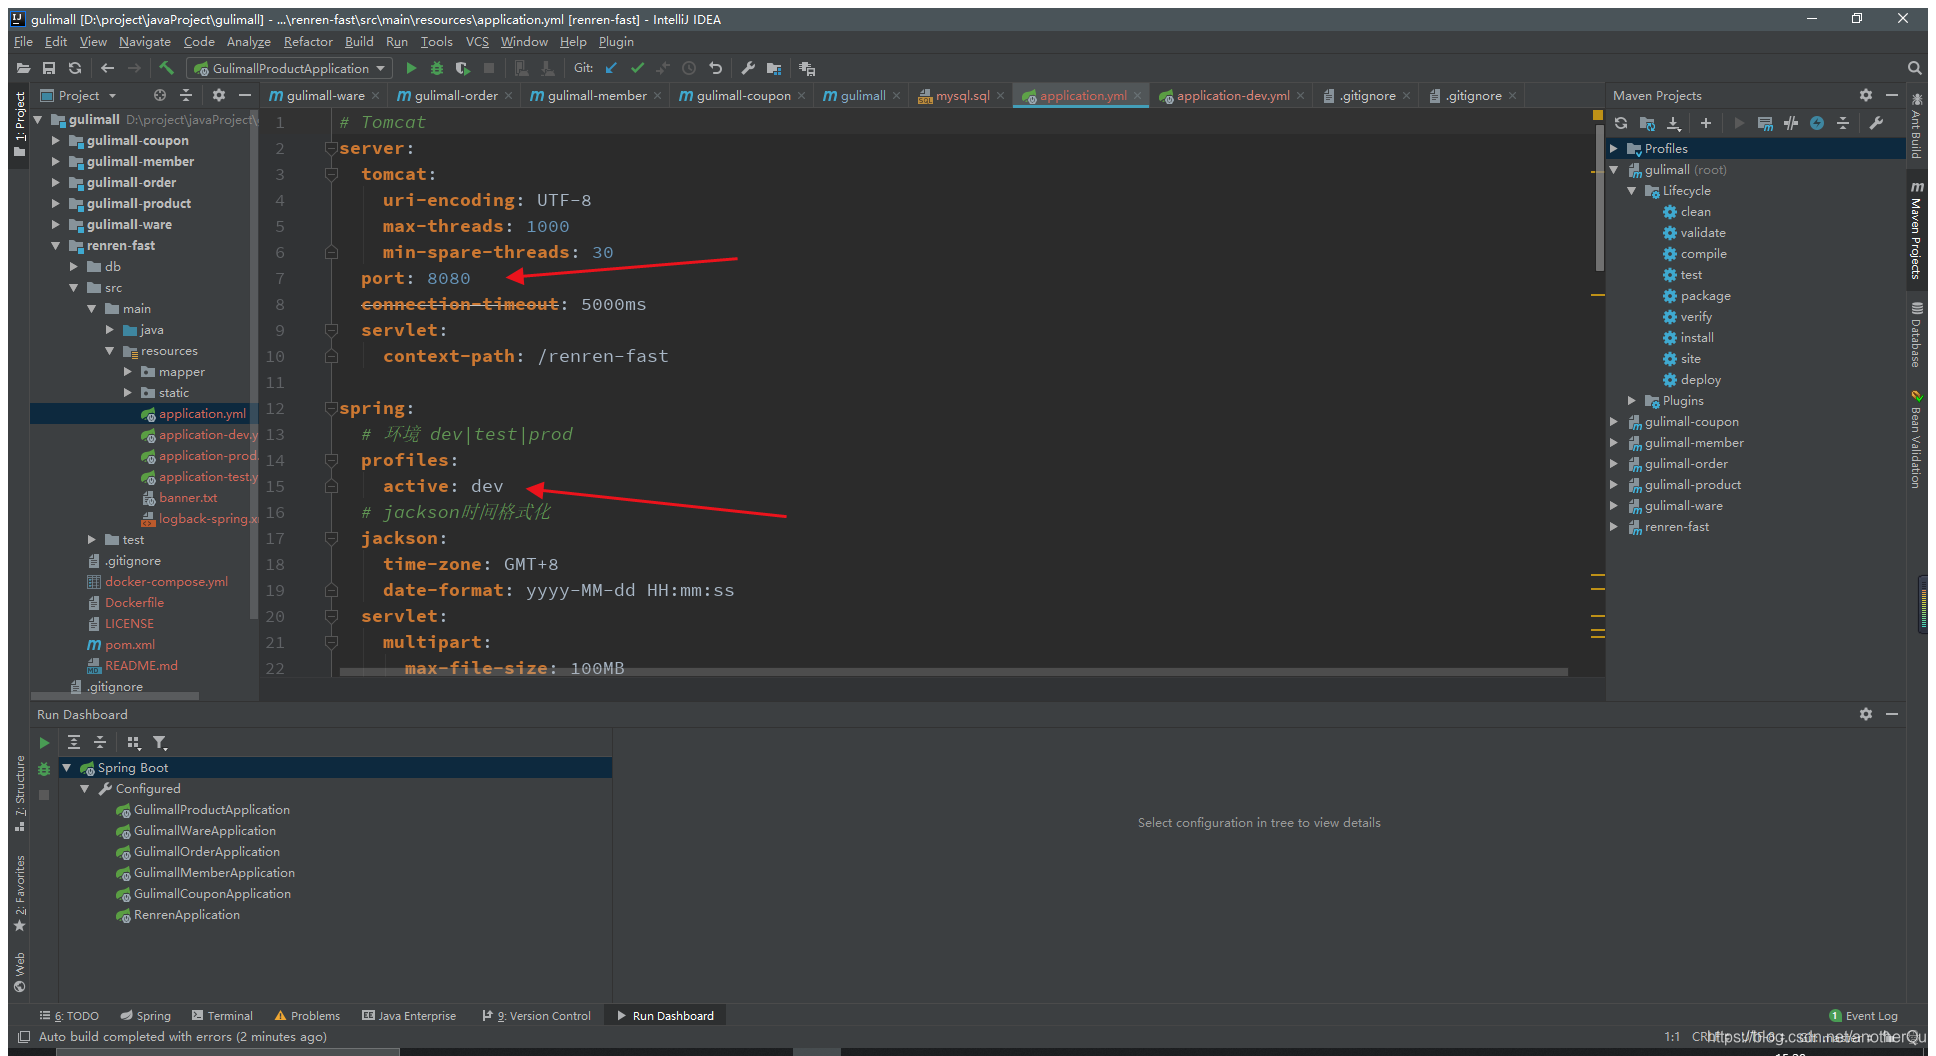The height and width of the screenshot is (1056, 1936).
Task: Open the Navigate menu
Action: click(x=145, y=42)
